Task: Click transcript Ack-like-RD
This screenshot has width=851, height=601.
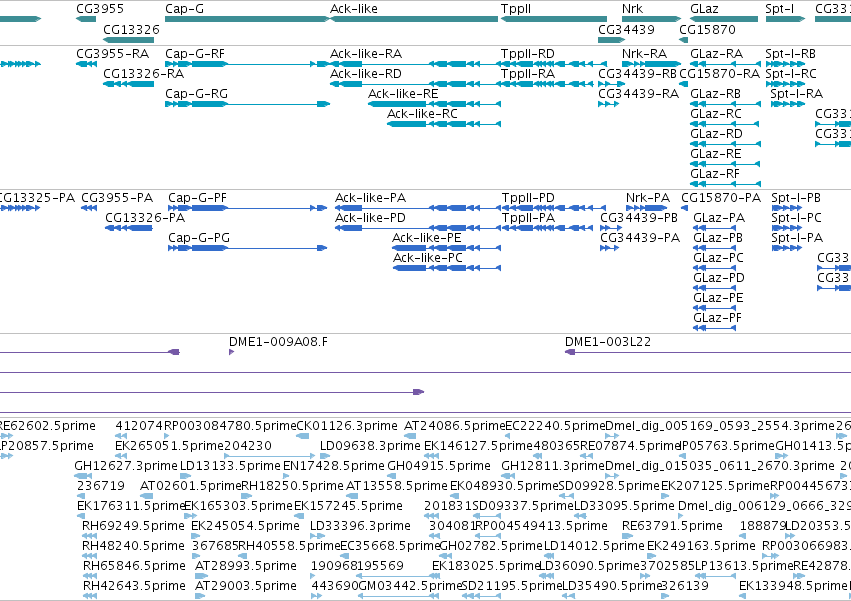Action: [415, 84]
